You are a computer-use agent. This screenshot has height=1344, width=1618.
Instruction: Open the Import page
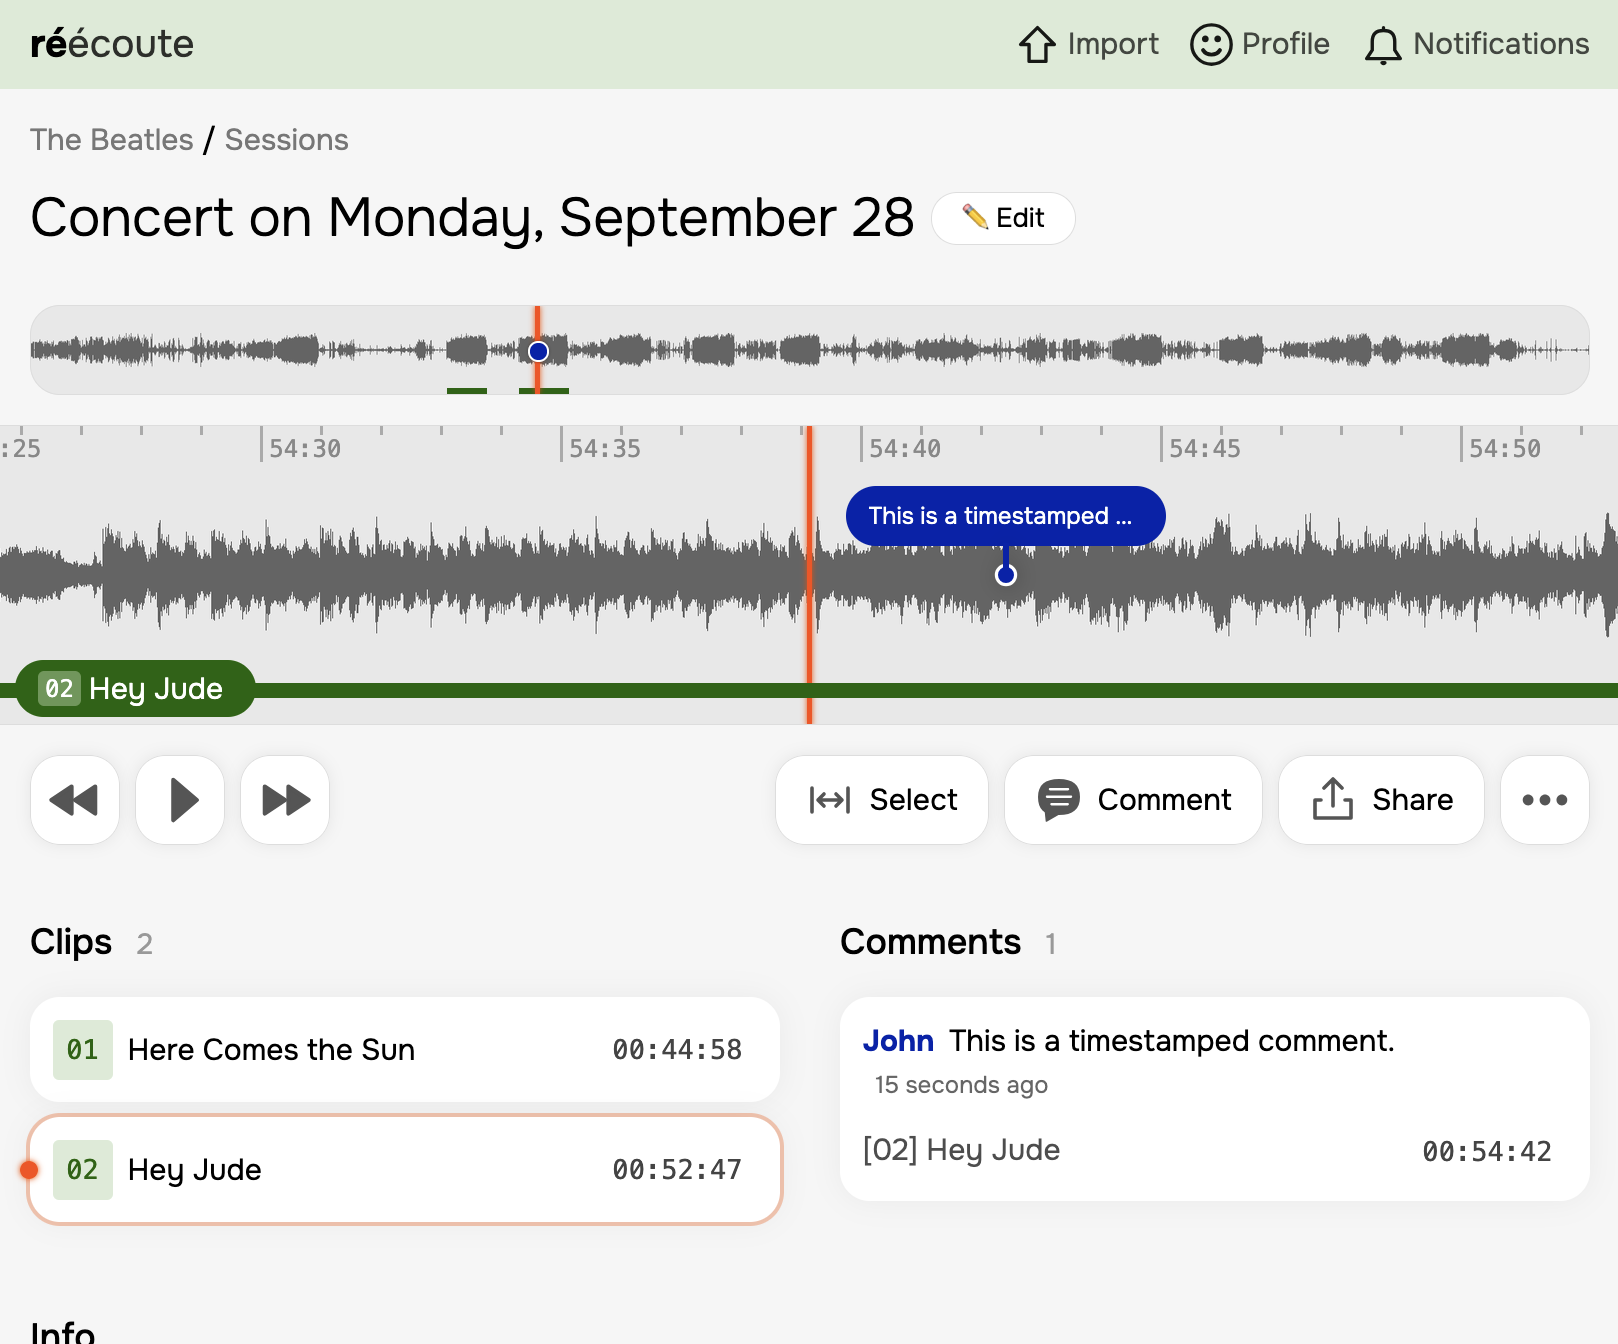[x=1088, y=44]
